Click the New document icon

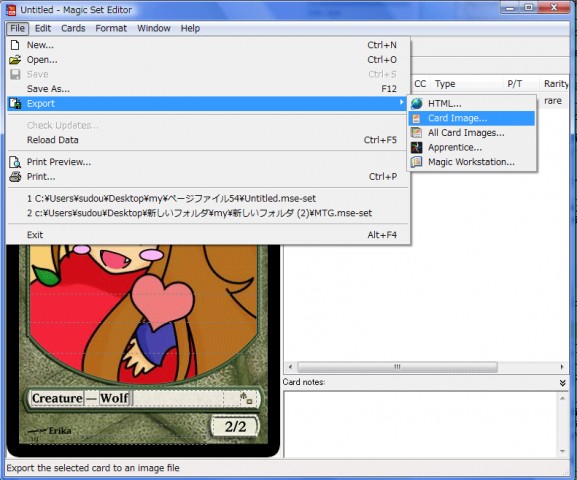[x=15, y=45]
